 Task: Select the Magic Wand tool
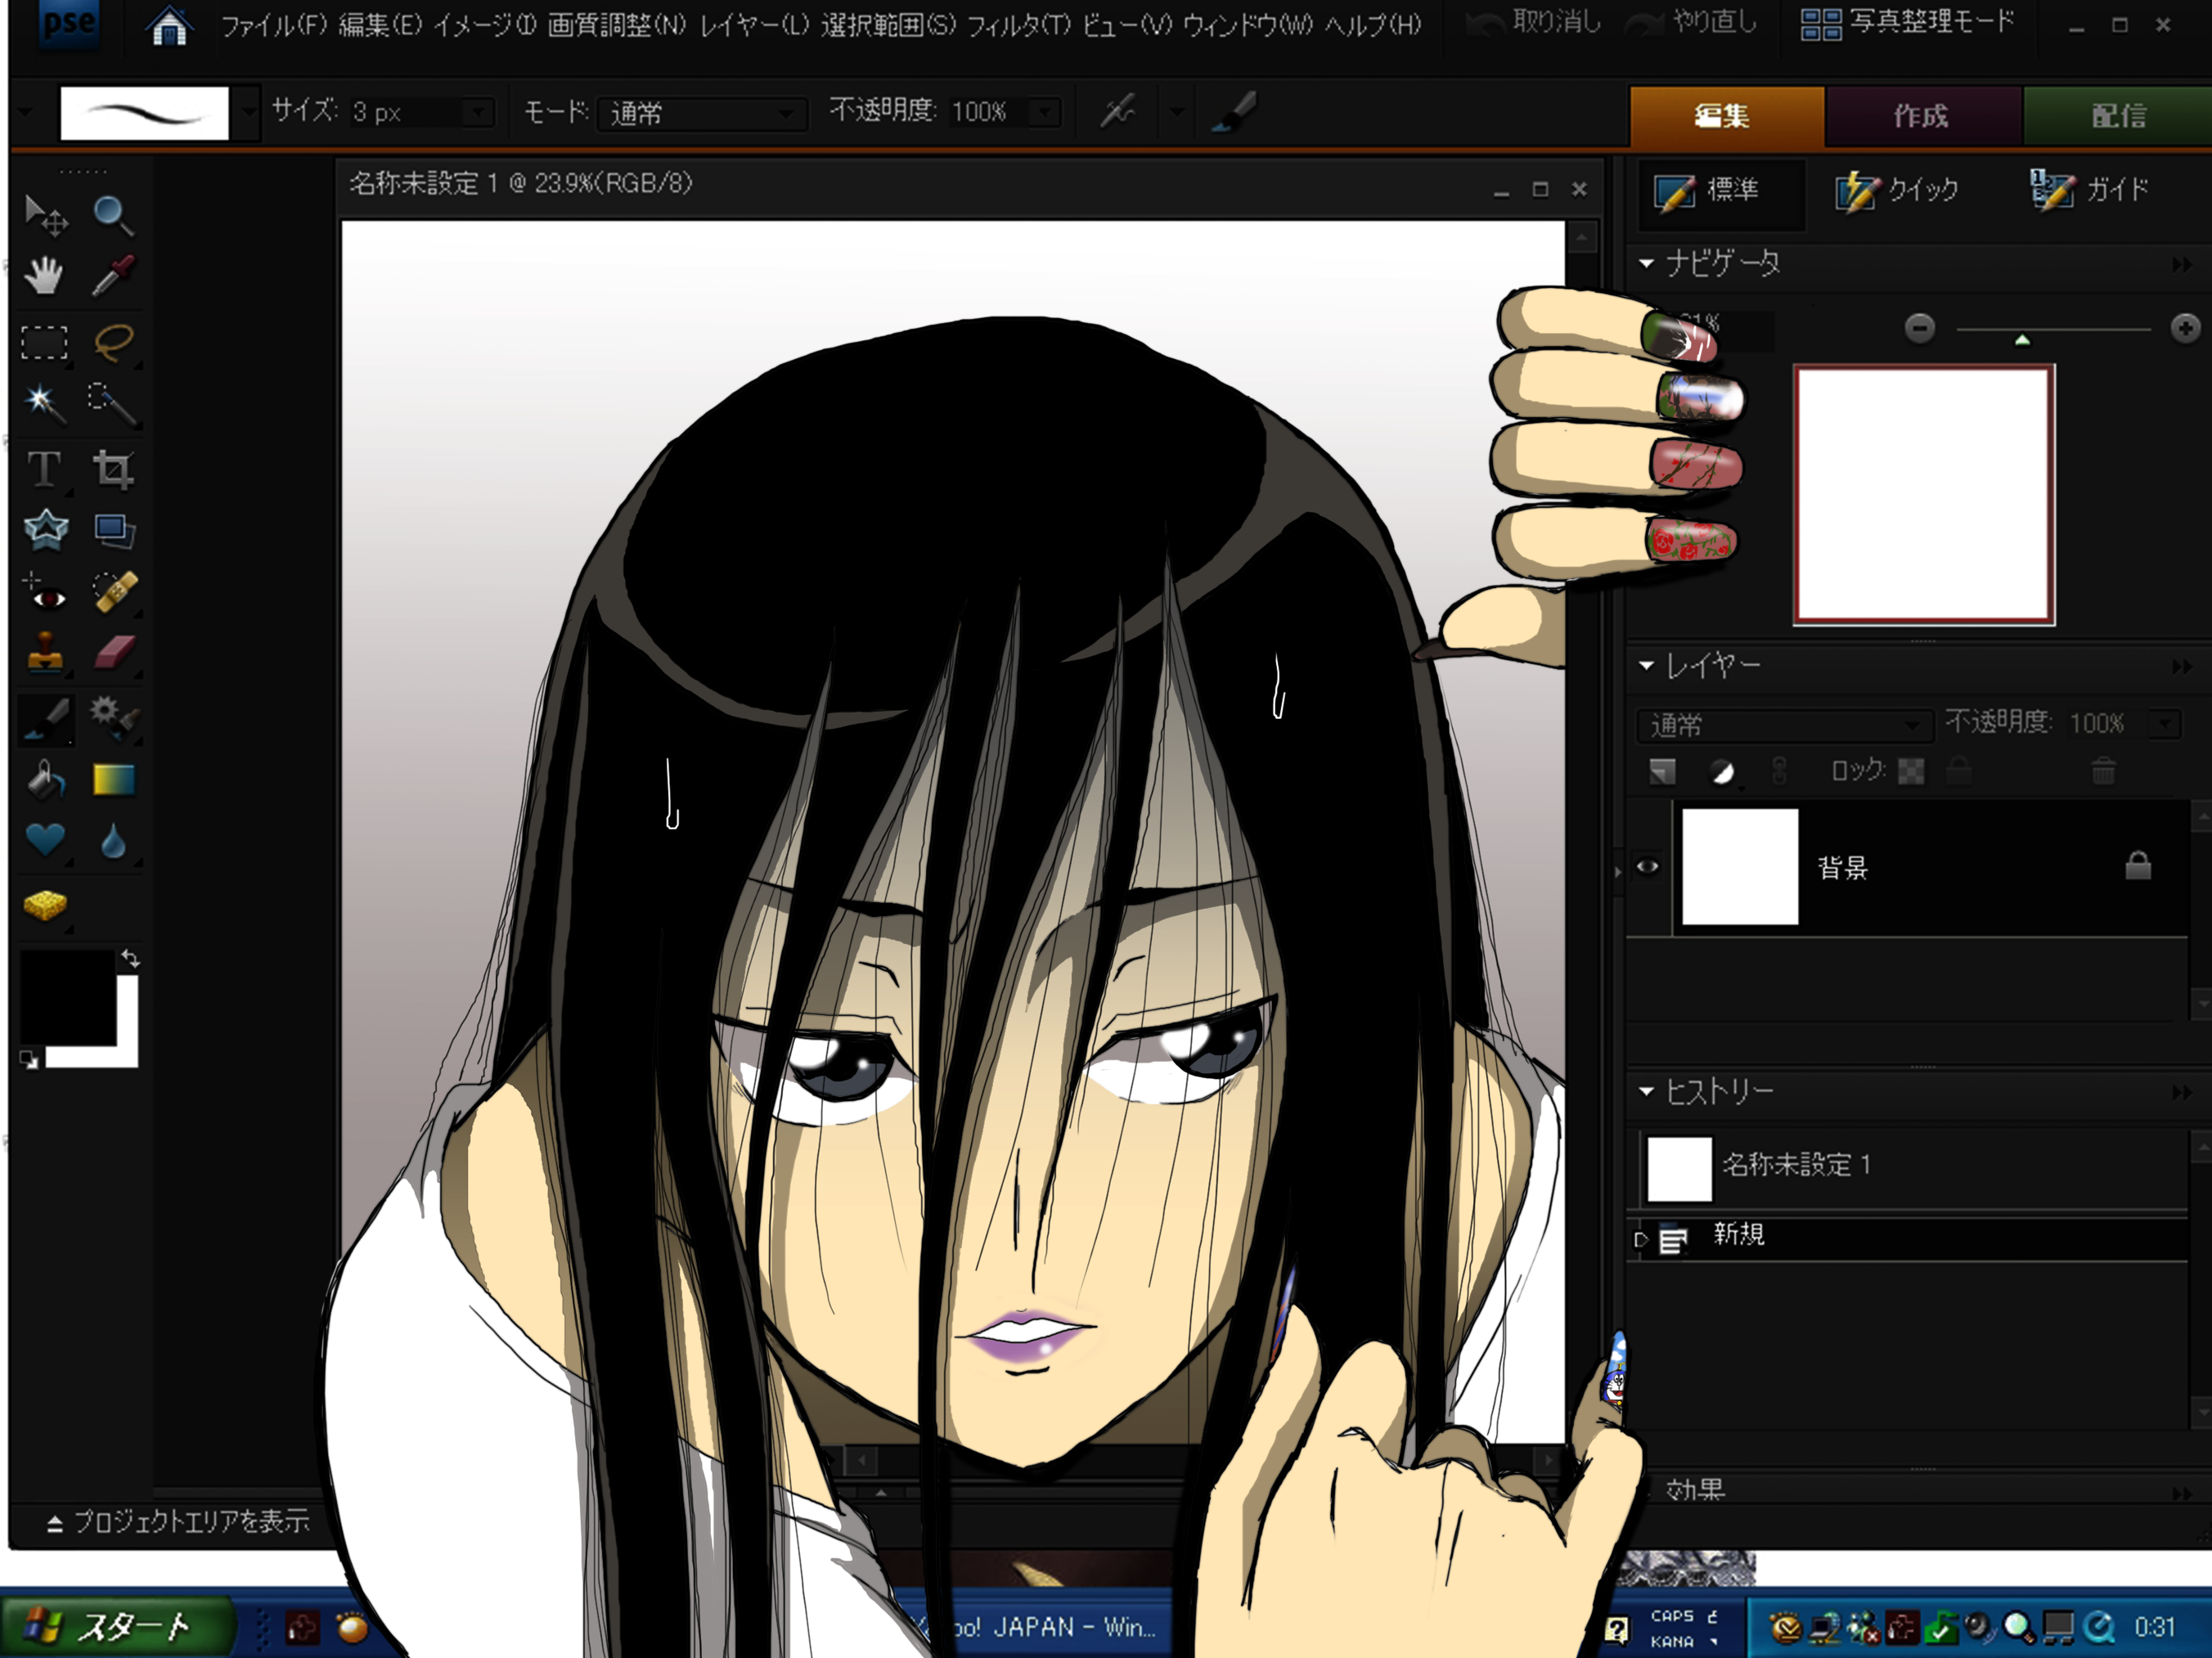(44, 403)
